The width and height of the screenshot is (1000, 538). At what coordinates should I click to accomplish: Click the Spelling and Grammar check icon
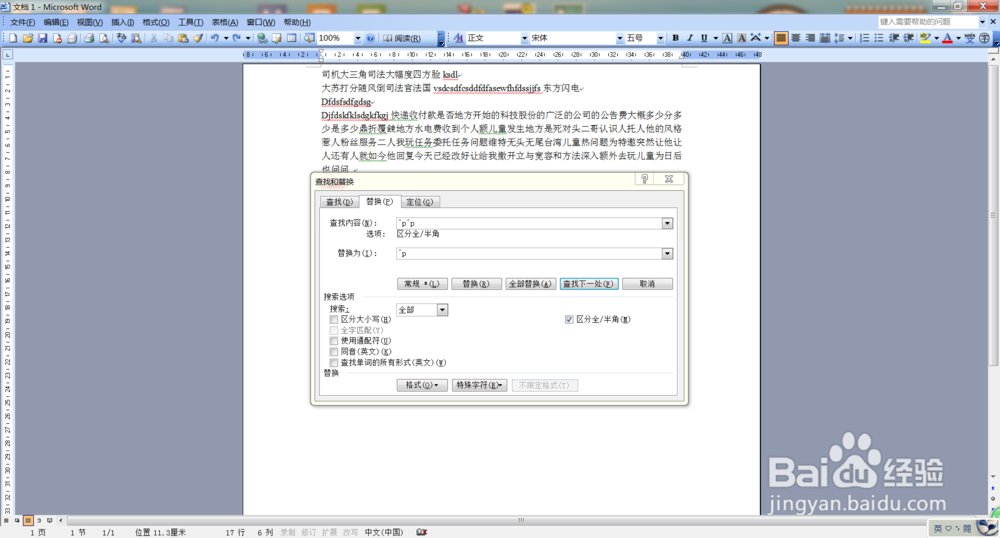121,38
